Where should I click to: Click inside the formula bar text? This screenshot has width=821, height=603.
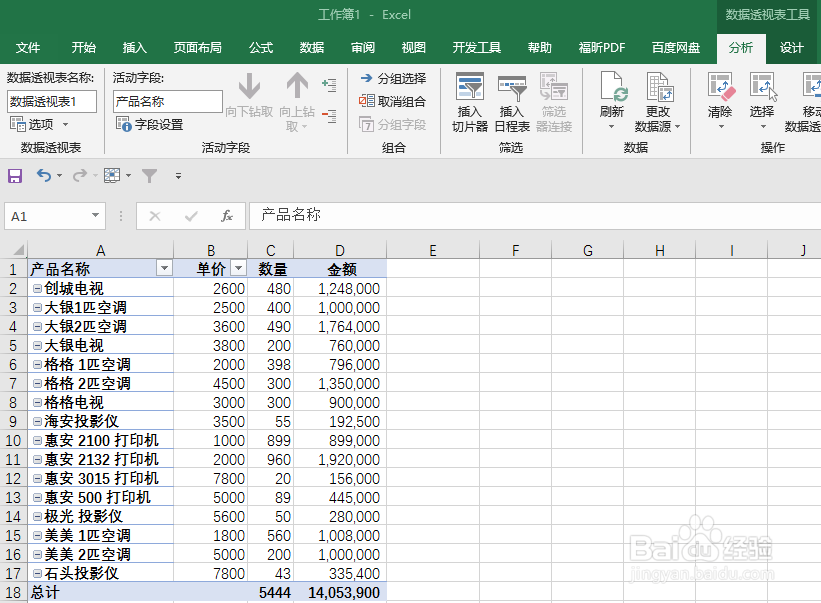(291, 215)
